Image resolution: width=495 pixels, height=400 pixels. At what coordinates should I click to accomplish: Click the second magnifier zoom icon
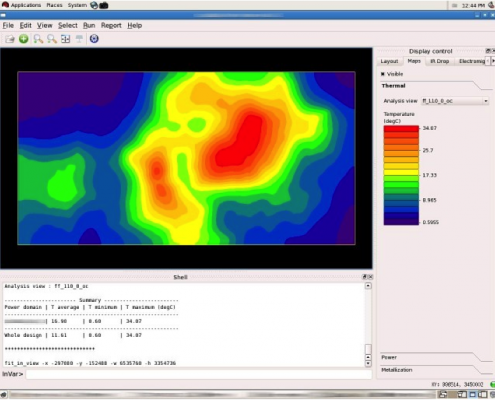coord(52,39)
